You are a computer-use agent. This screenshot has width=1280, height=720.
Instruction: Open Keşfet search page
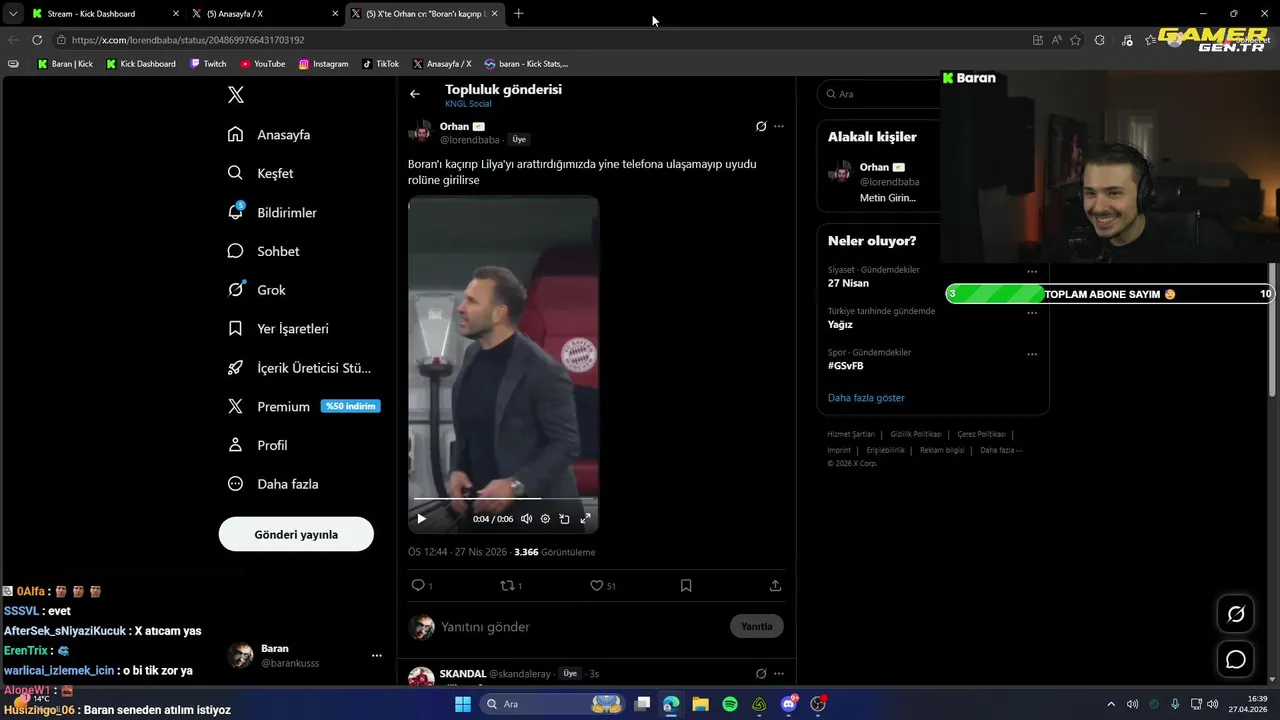click(260, 173)
